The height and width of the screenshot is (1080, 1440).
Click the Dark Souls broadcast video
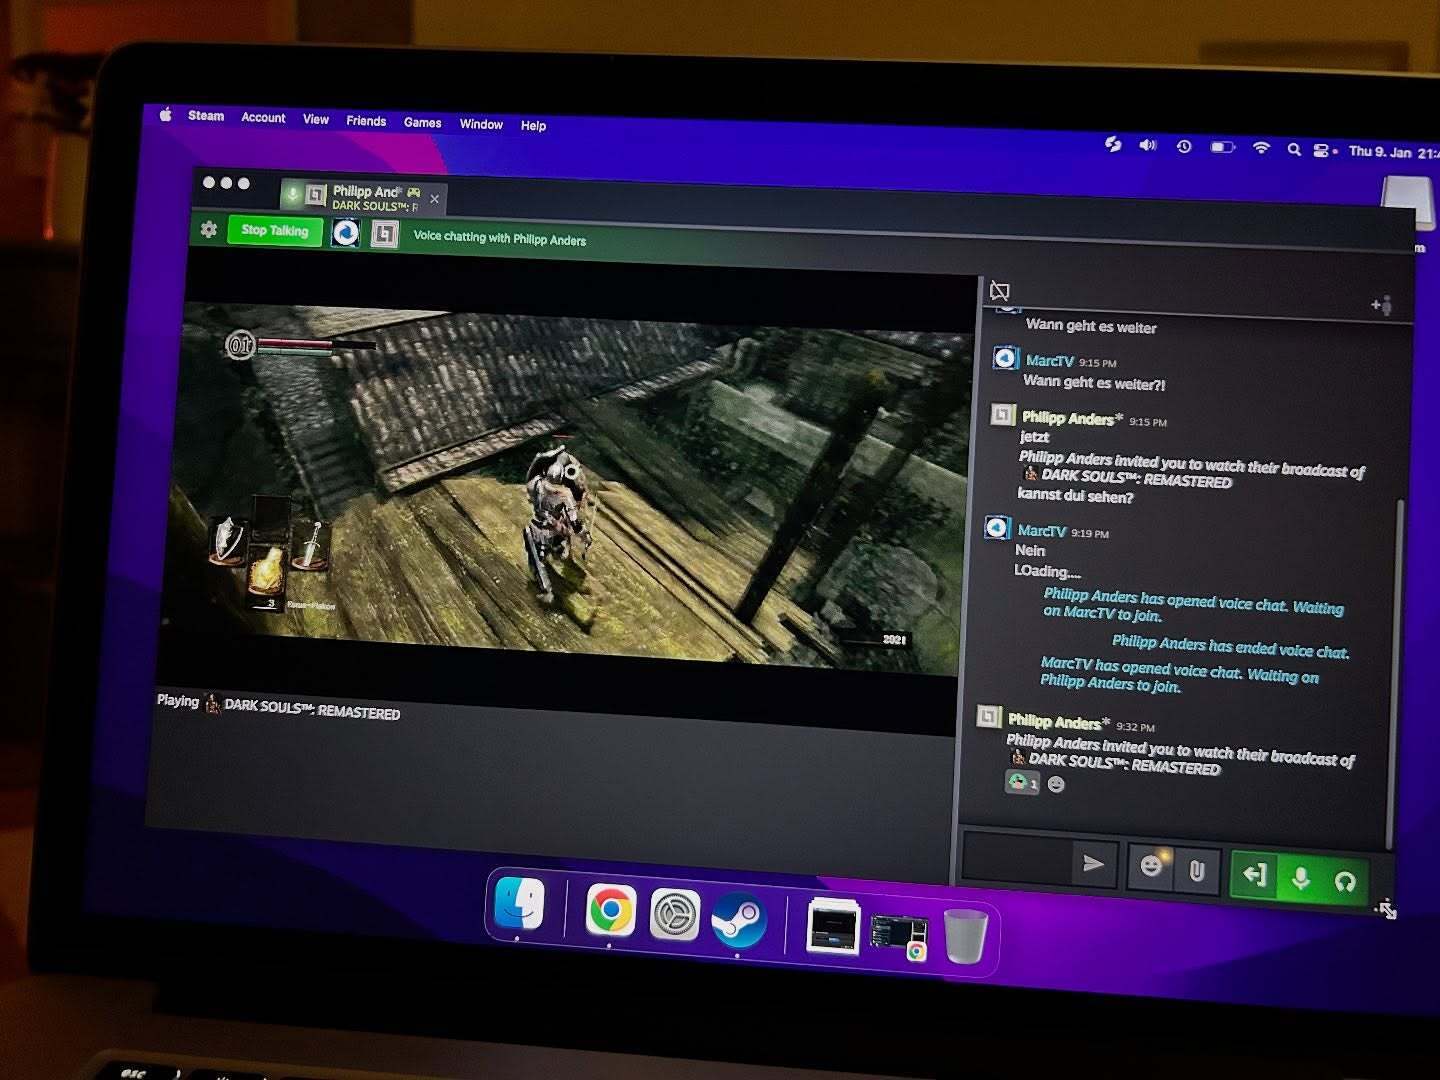pos(568,490)
